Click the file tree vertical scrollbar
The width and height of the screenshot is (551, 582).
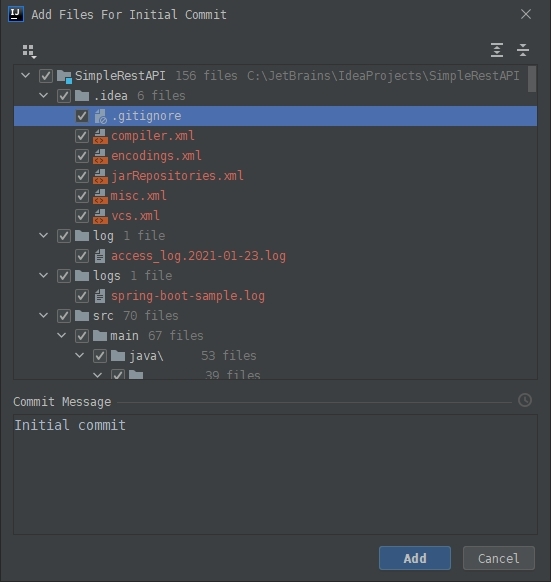tap(532, 79)
